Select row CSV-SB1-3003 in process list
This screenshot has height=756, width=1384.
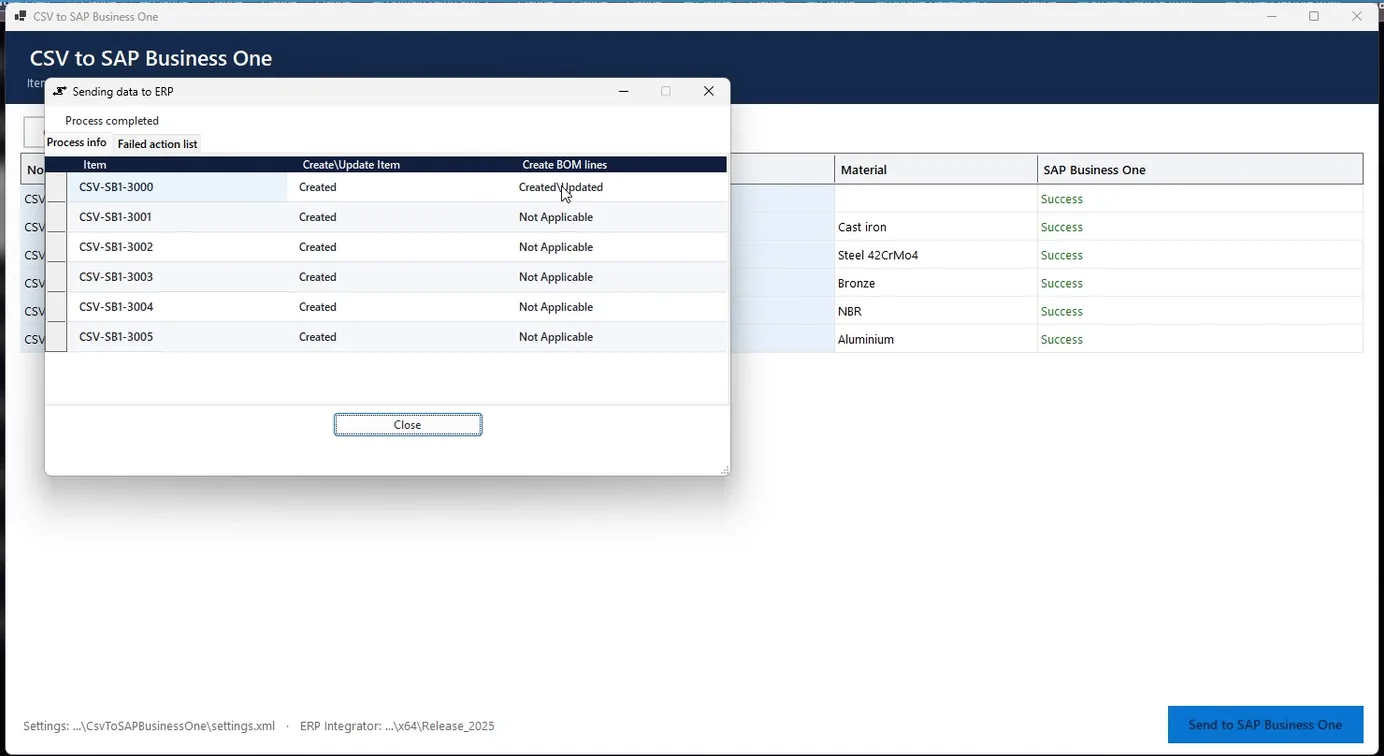(x=386, y=277)
